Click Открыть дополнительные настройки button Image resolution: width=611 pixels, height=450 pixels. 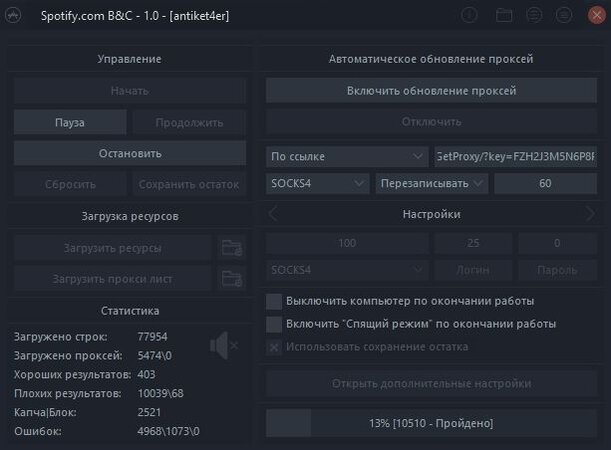point(431,384)
